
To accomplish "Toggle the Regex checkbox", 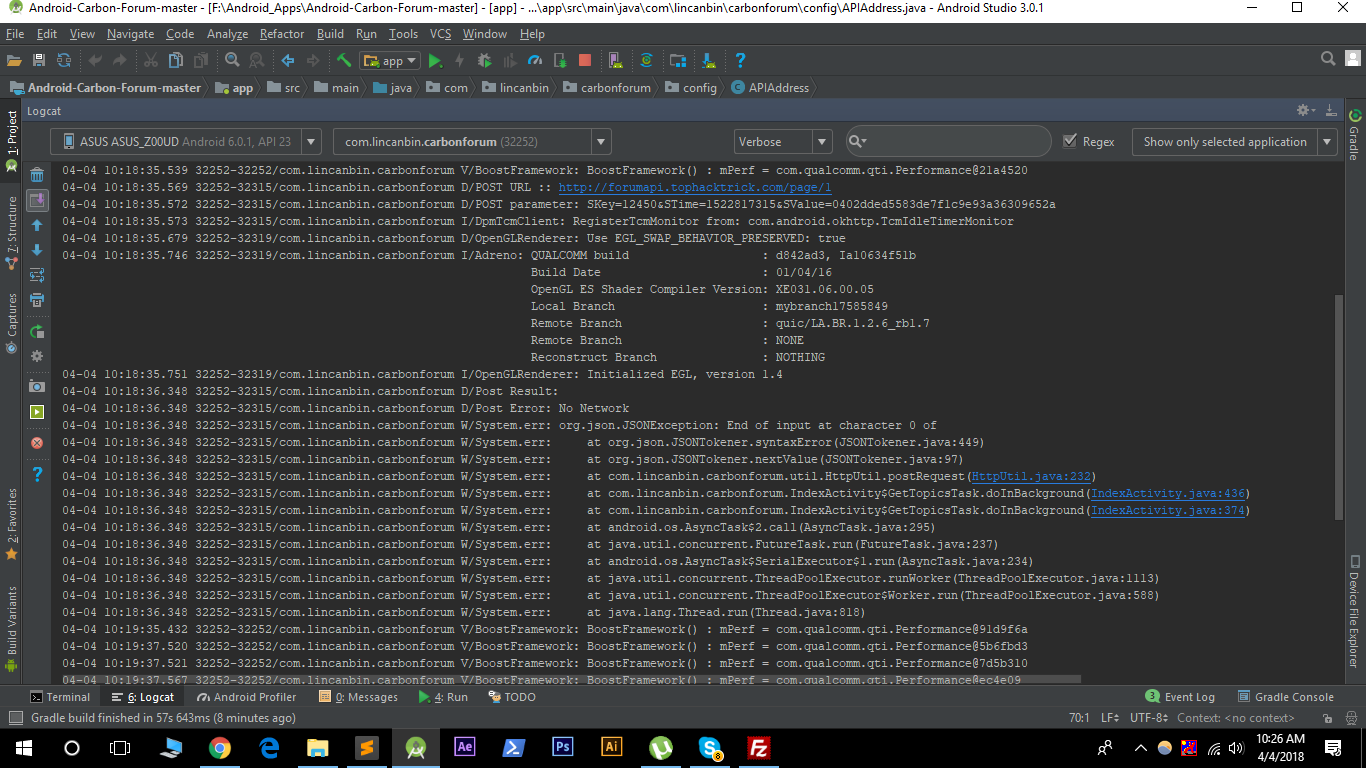I will (x=1071, y=141).
